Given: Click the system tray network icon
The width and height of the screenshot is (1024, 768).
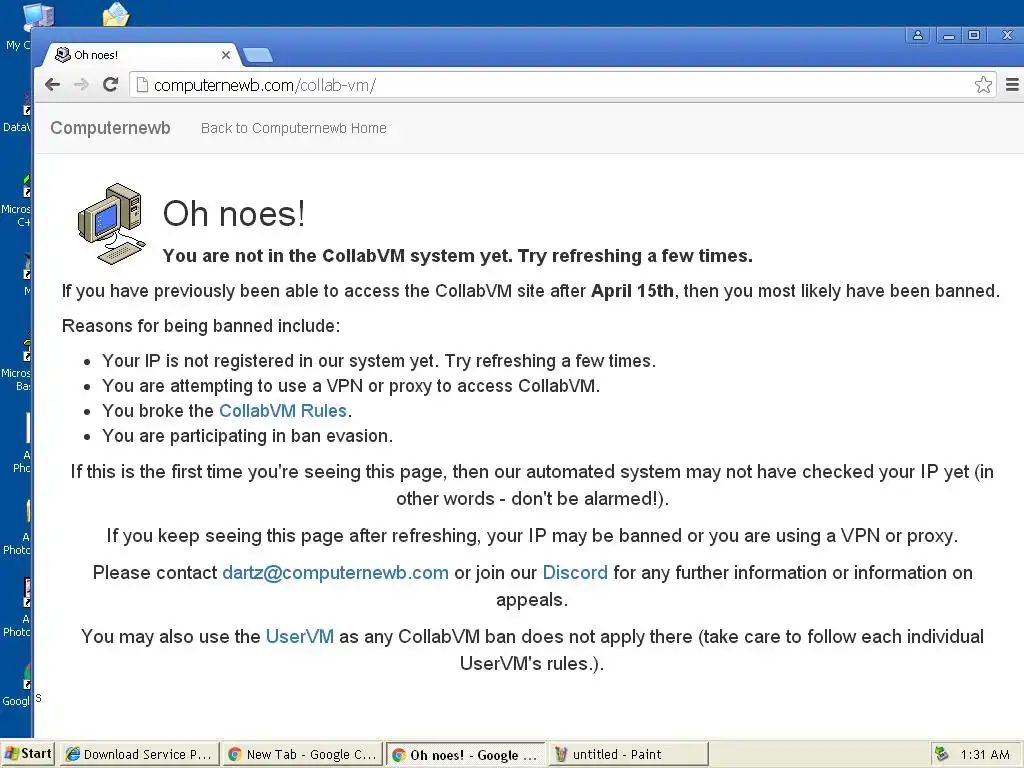Looking at the screenshot, I should (x=942, y=754).
